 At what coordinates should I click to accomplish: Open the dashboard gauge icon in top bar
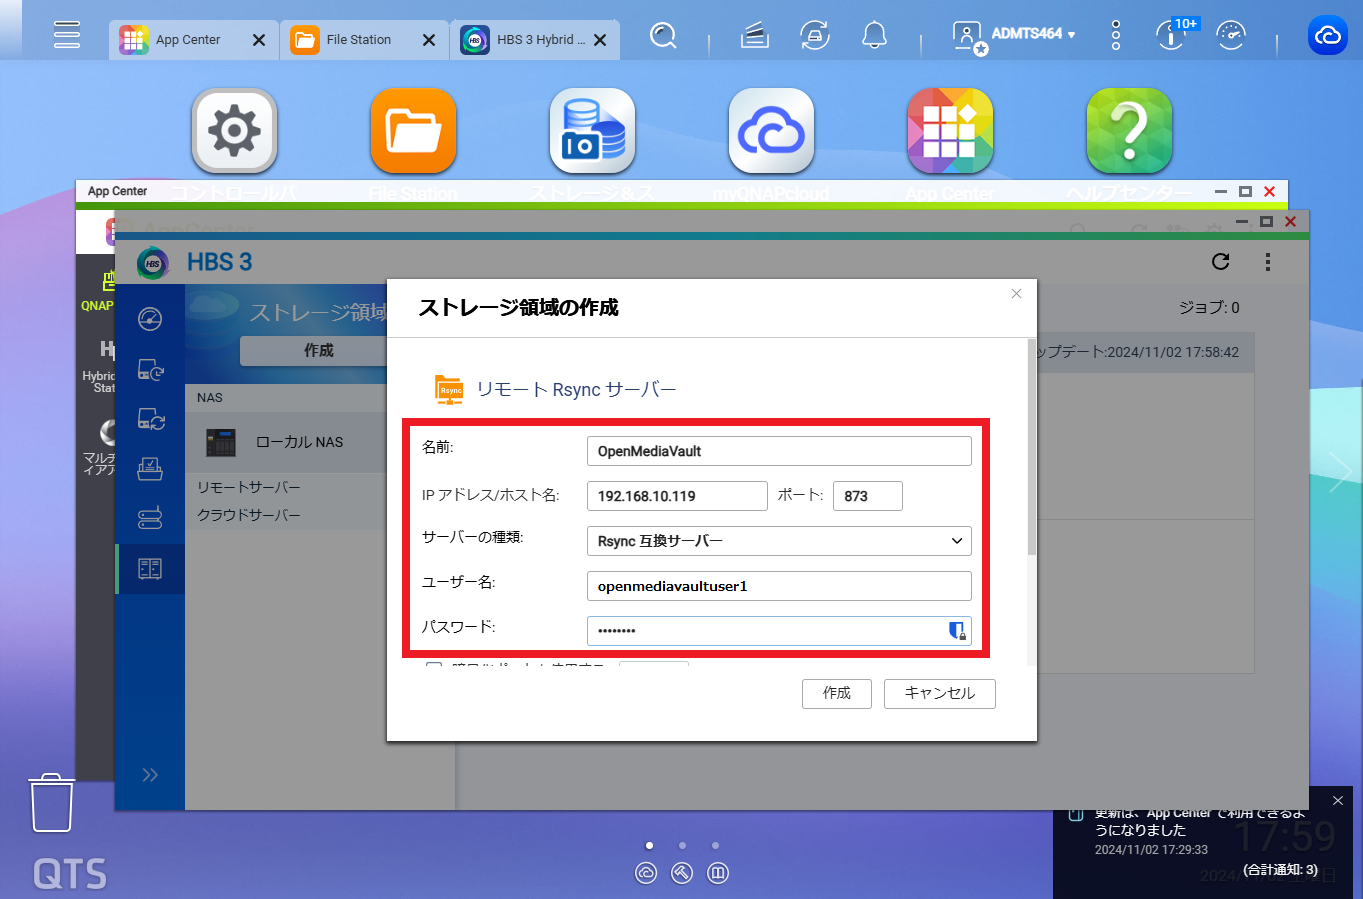[x=1231, y=36]
